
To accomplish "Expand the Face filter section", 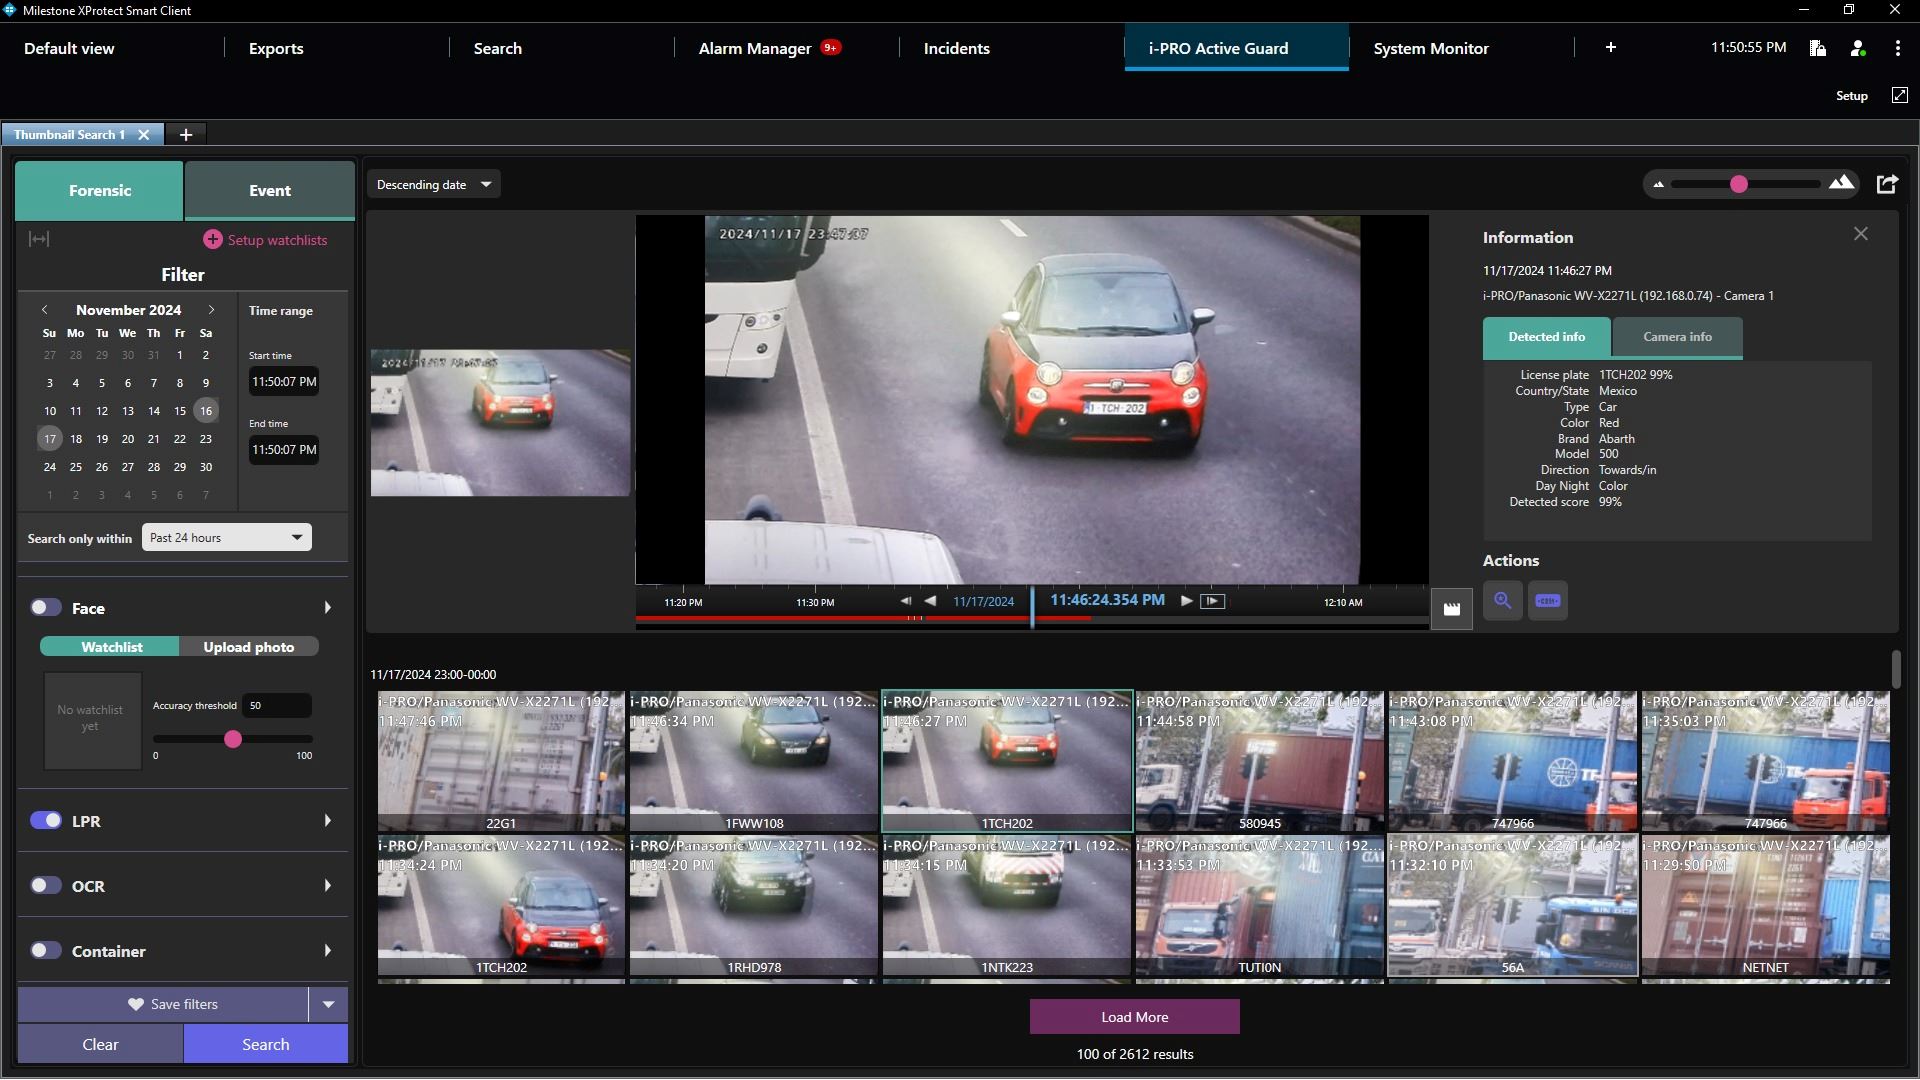I will (328, 607).
